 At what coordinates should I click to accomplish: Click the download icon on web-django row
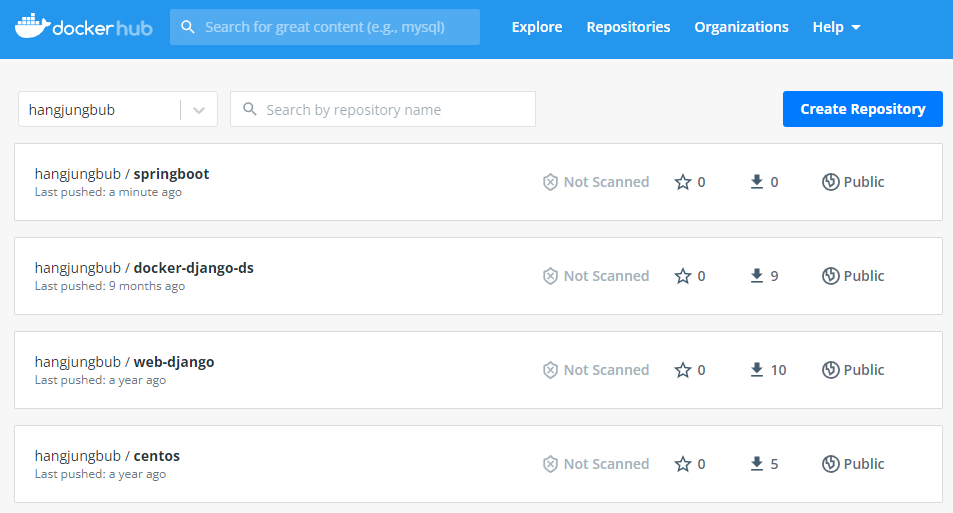pyautogui.click(x=757, y=370)
